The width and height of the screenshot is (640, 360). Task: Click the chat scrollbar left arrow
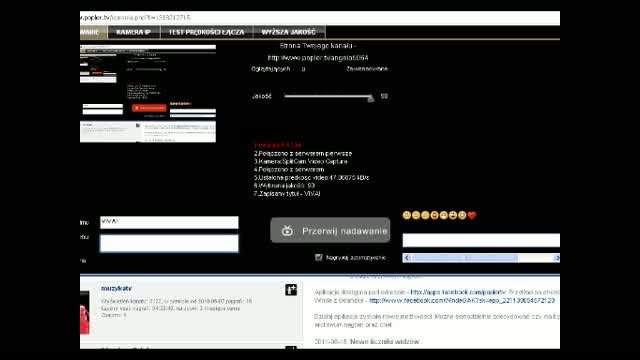pos(407,258)
